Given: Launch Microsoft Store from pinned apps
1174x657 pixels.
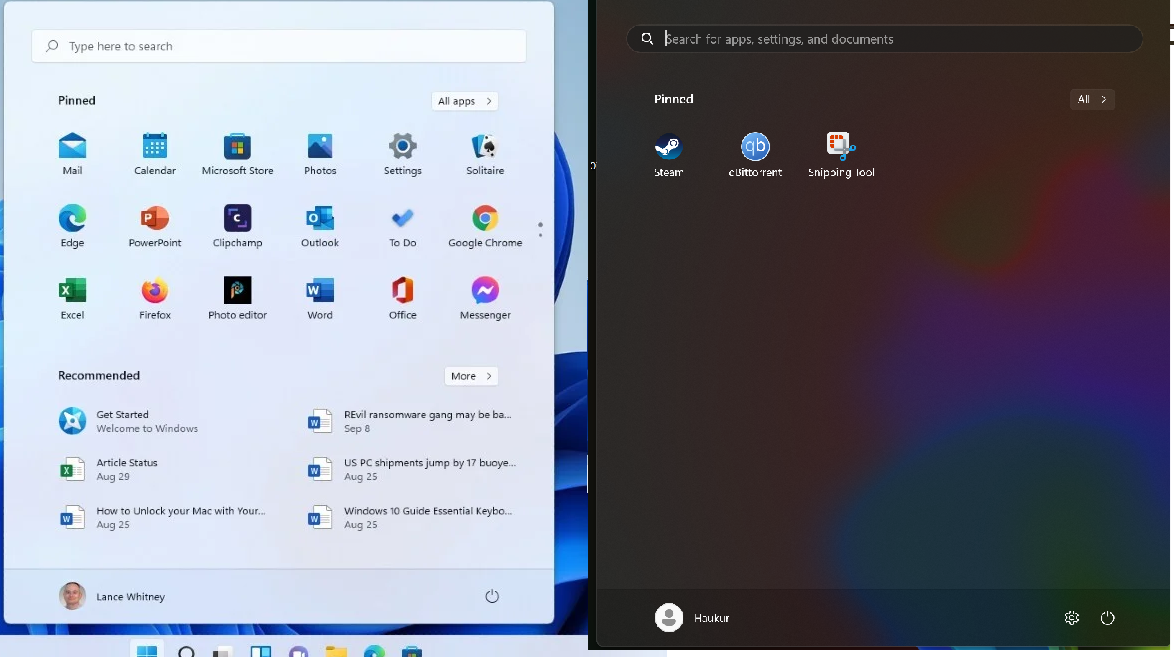Looking at the screenshot, I should pos(237,147).
